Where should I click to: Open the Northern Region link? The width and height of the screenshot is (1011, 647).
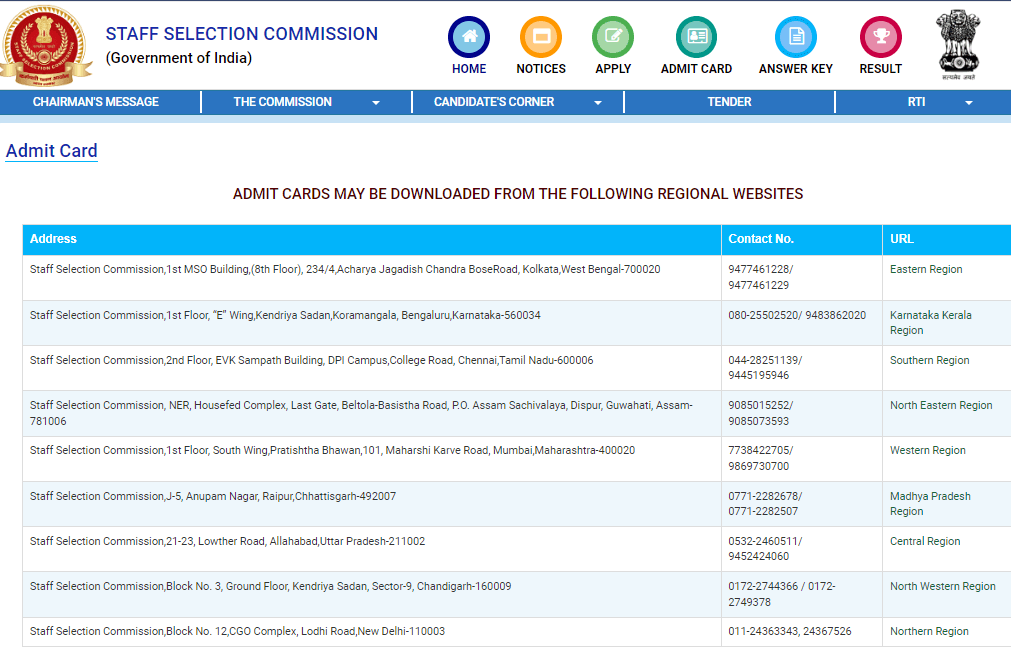(929, 631)
